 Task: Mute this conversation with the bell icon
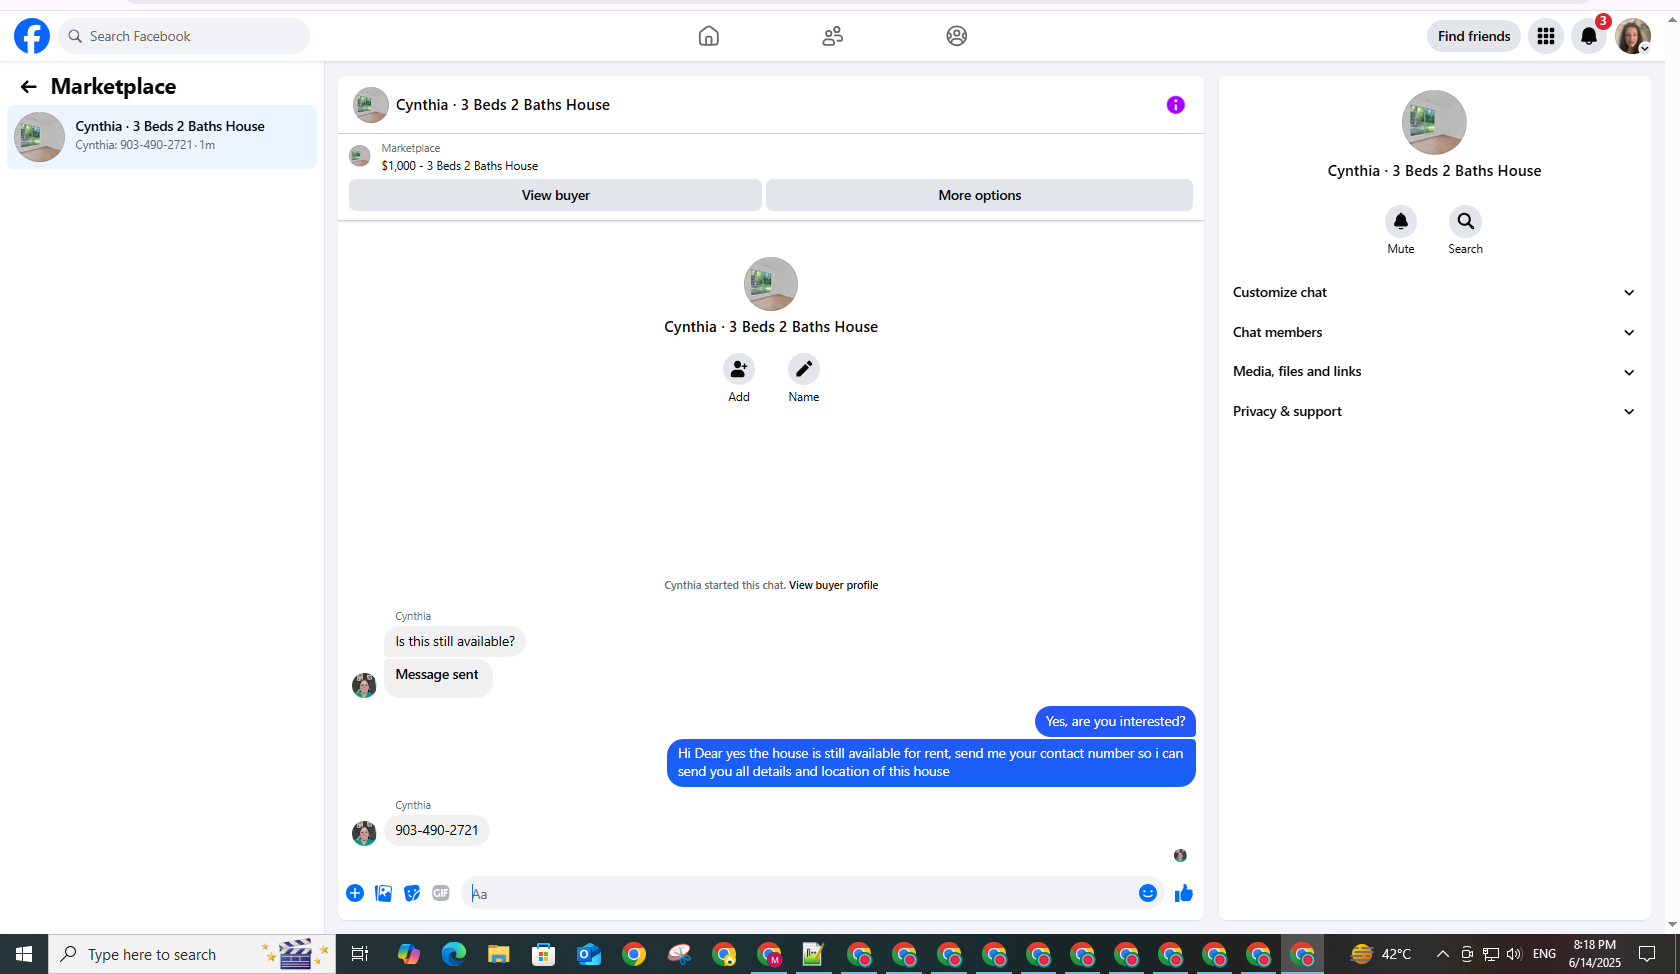click(1401, 221)
